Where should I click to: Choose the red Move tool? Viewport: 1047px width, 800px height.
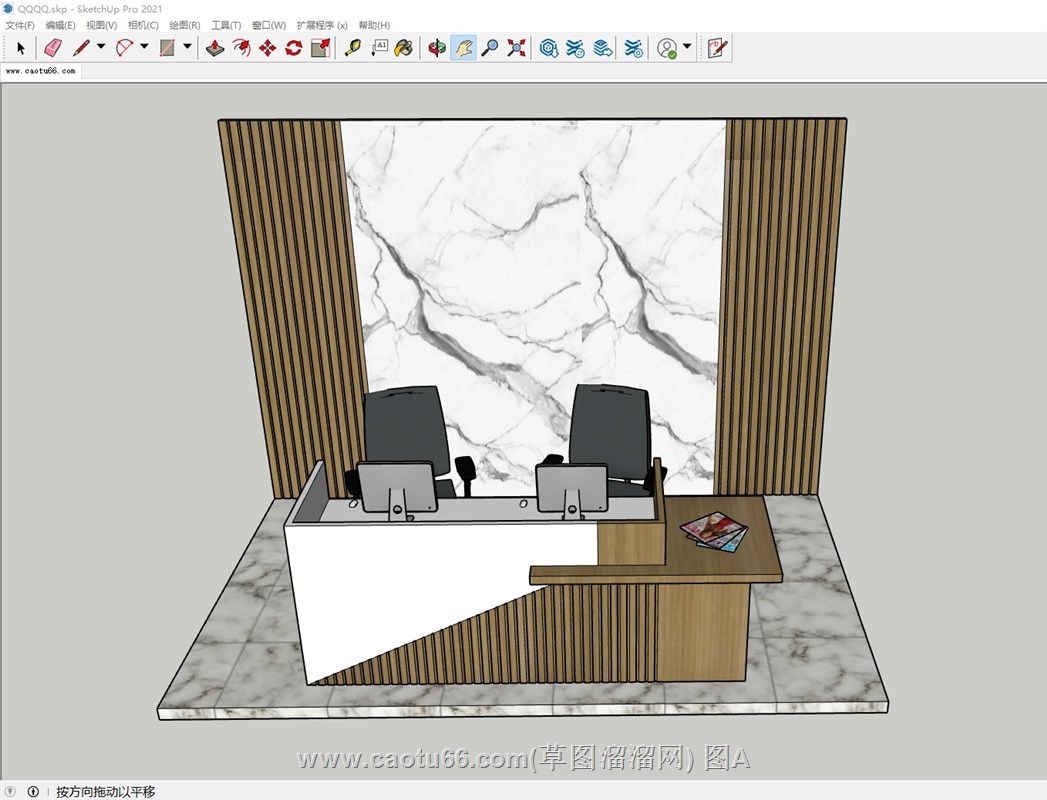(x=267, y=47)
